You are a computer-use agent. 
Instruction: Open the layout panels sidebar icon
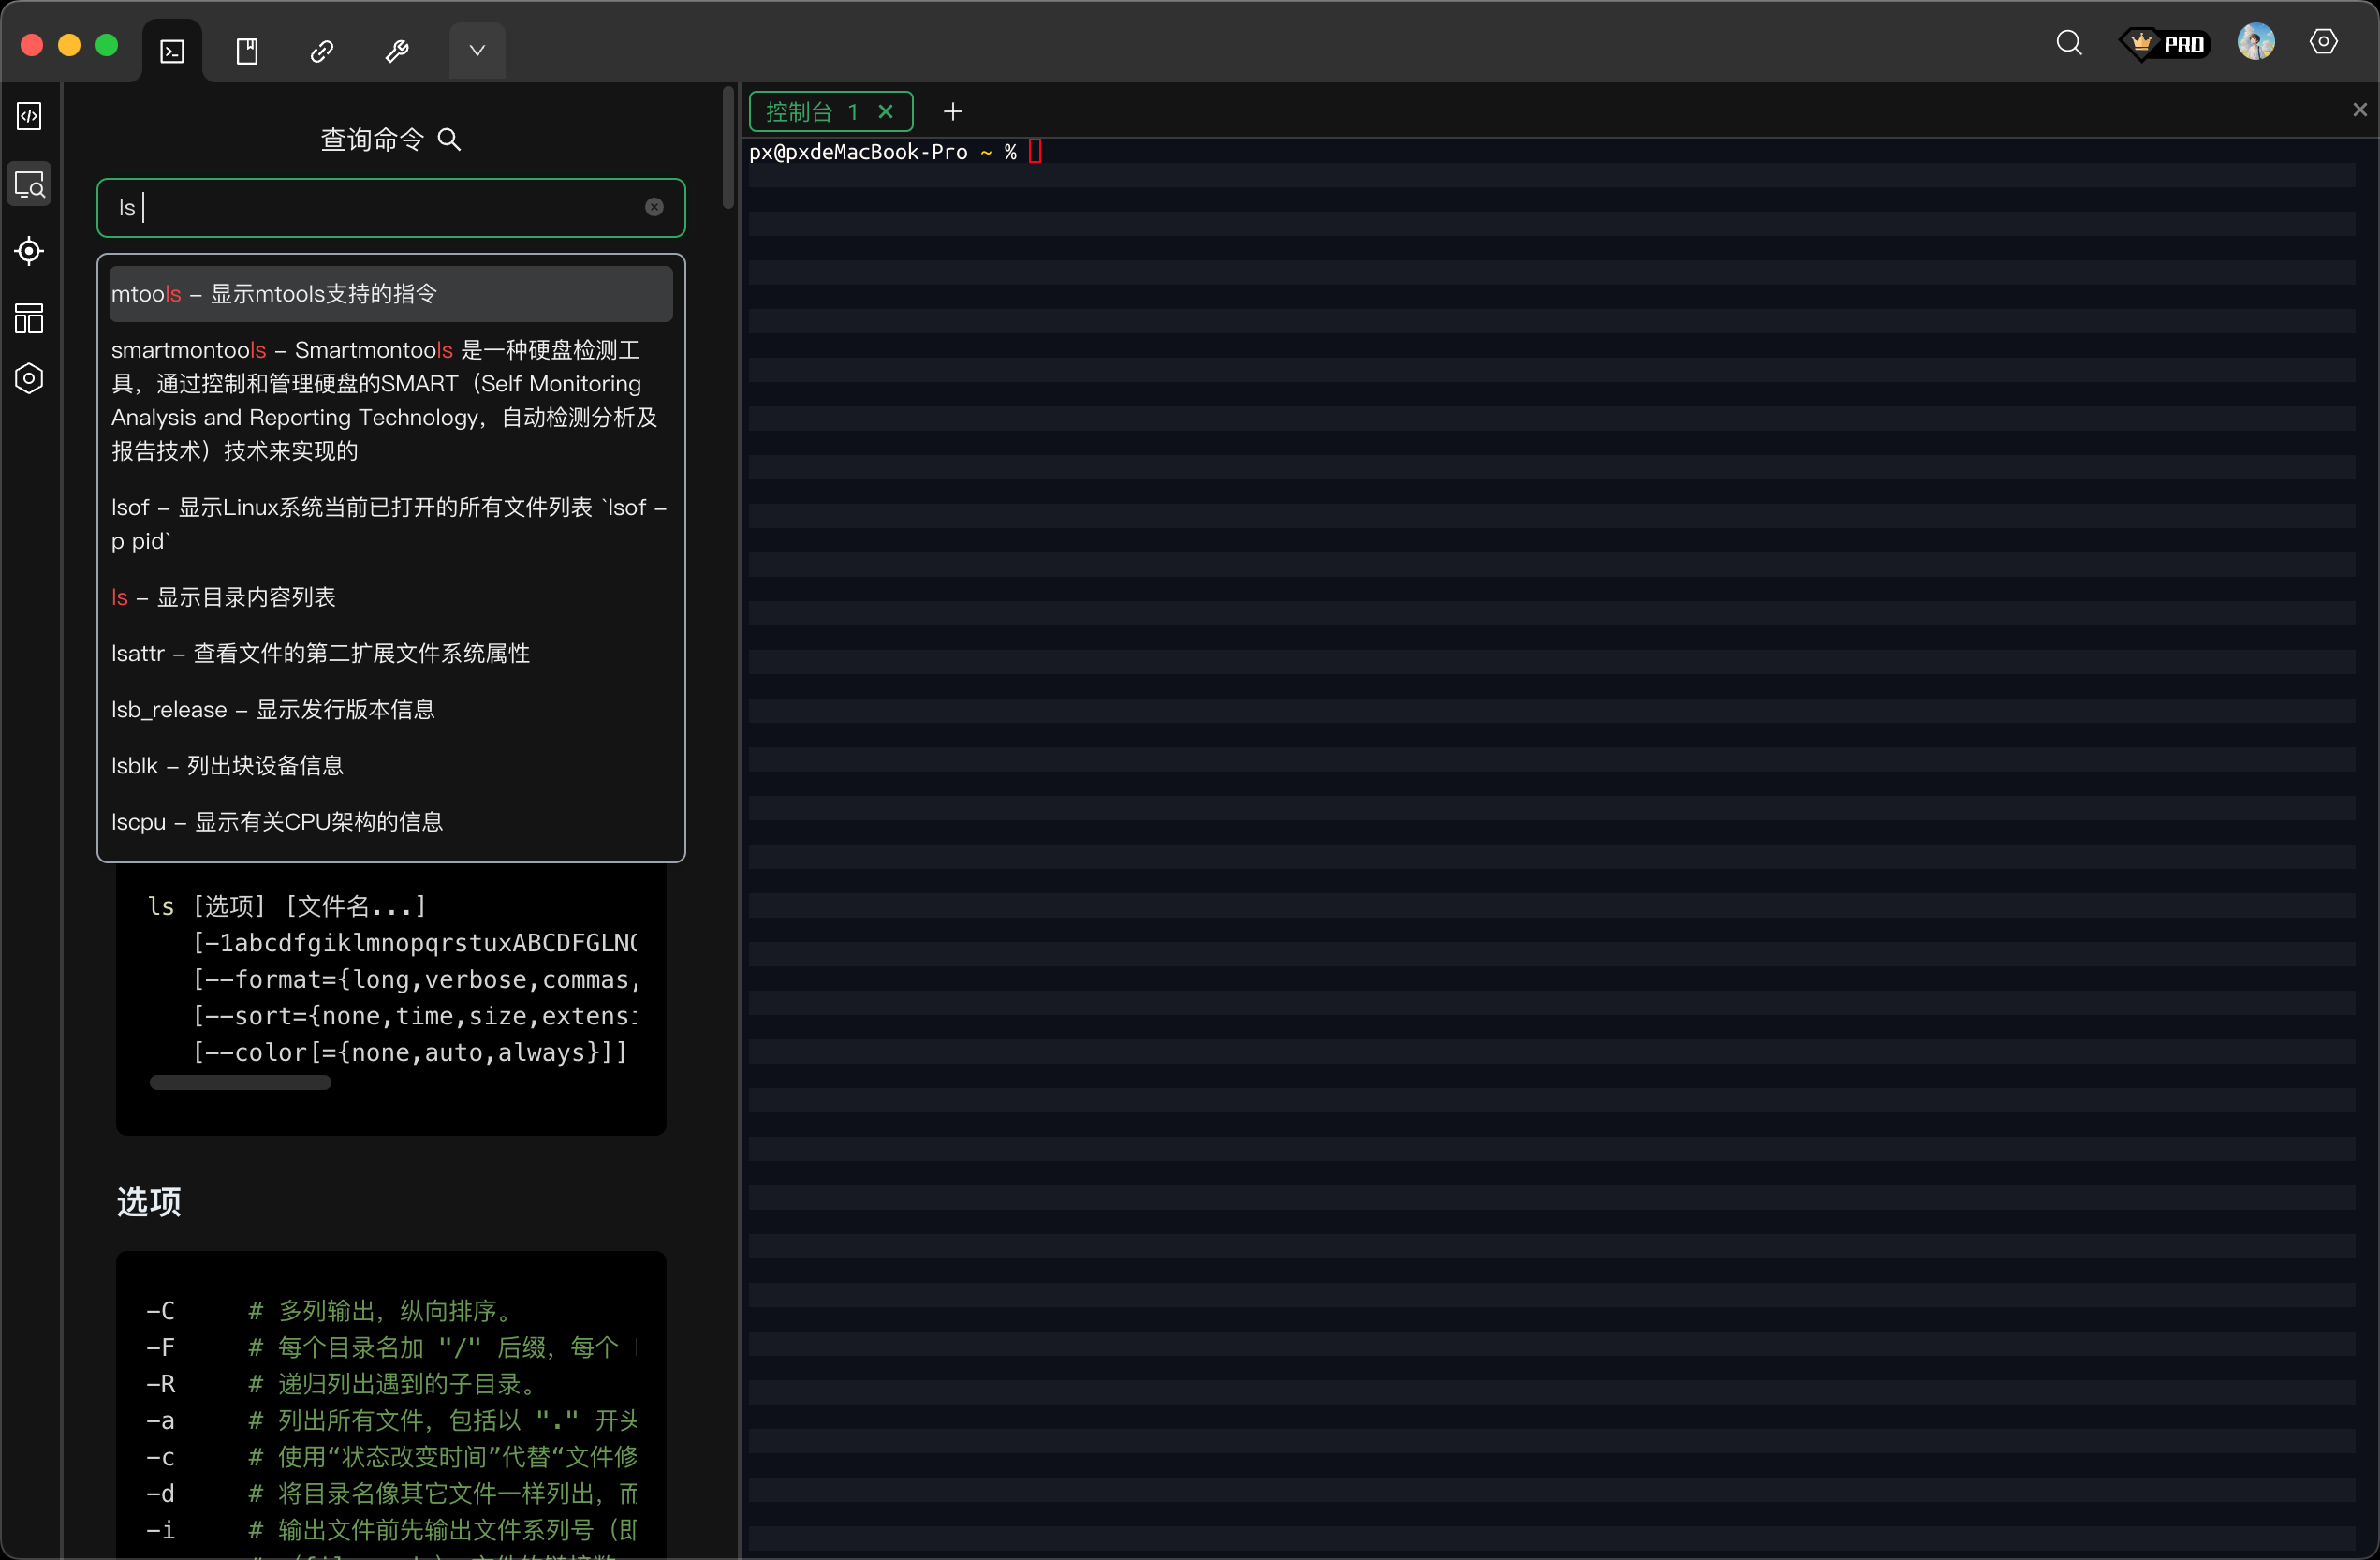coord(29,319)
